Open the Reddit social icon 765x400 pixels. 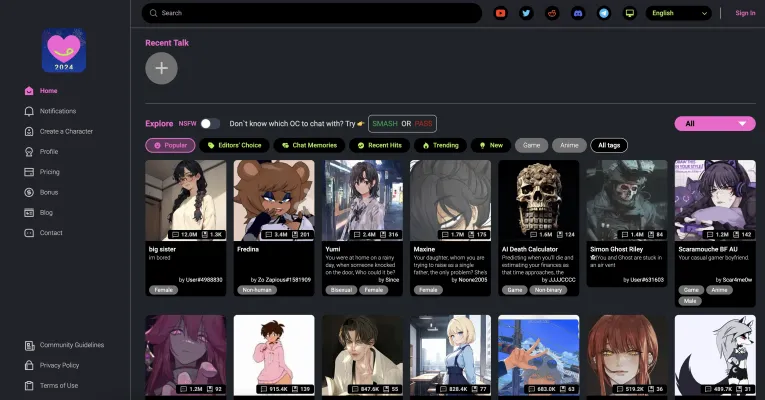(x=552, y=13)
